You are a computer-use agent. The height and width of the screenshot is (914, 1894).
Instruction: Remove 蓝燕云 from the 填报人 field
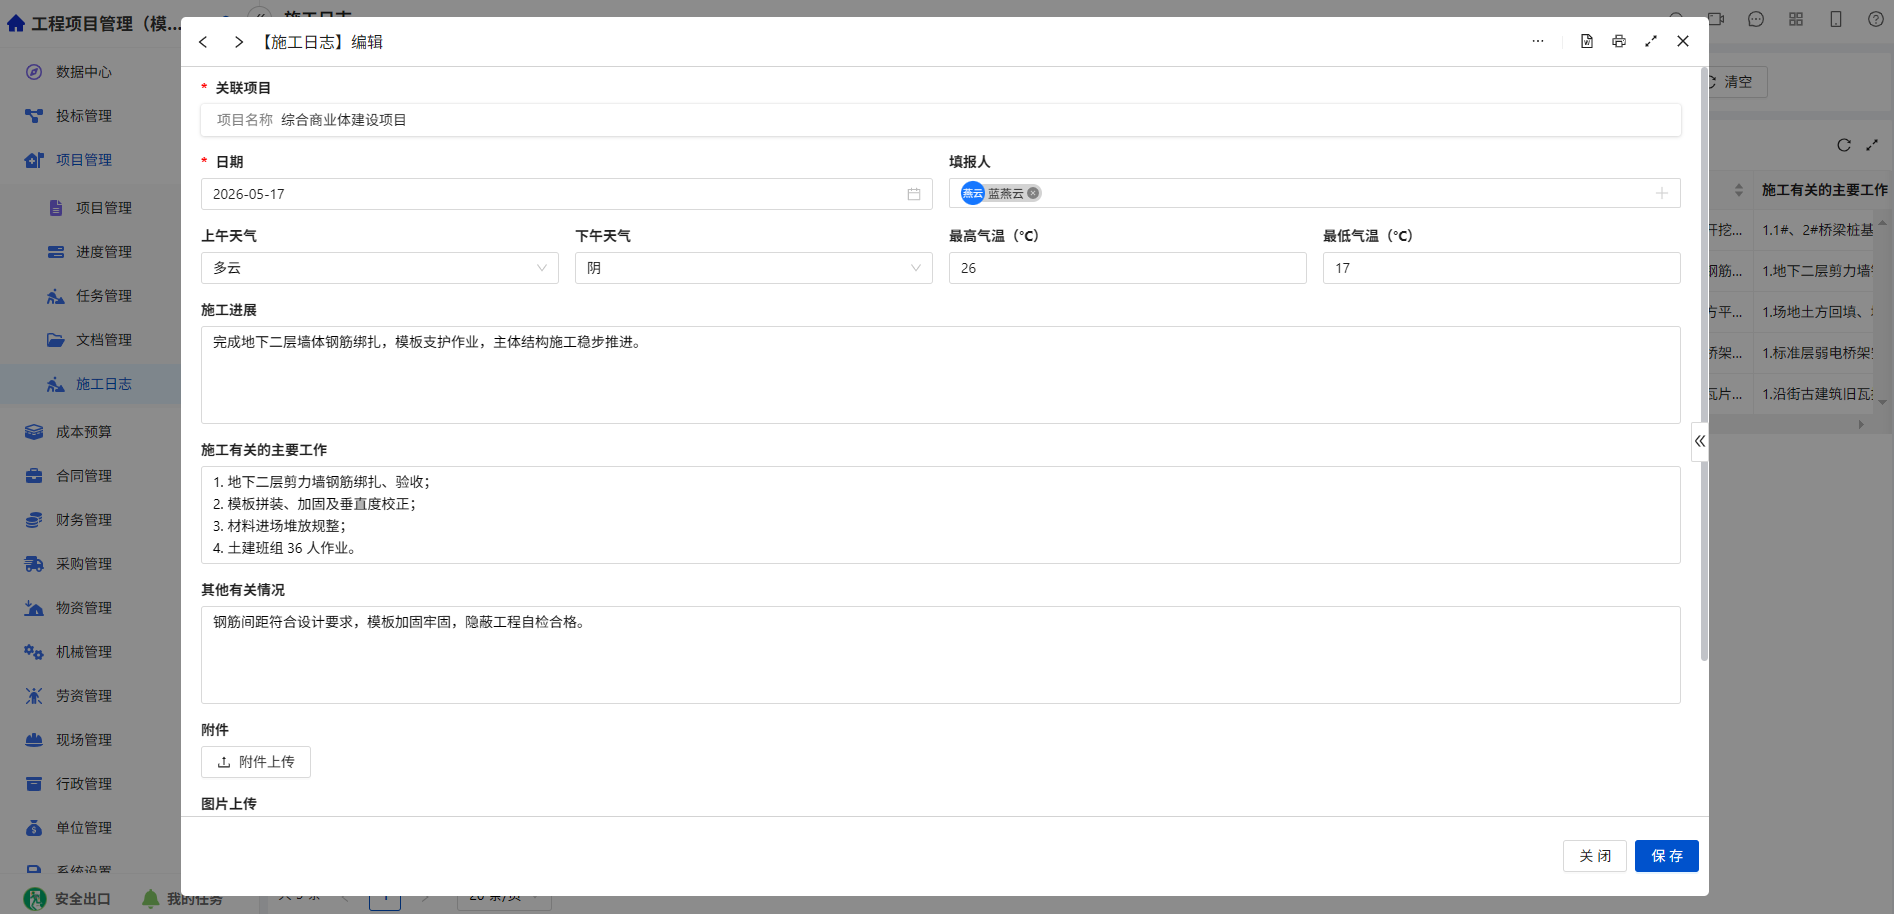[1033, 193]
